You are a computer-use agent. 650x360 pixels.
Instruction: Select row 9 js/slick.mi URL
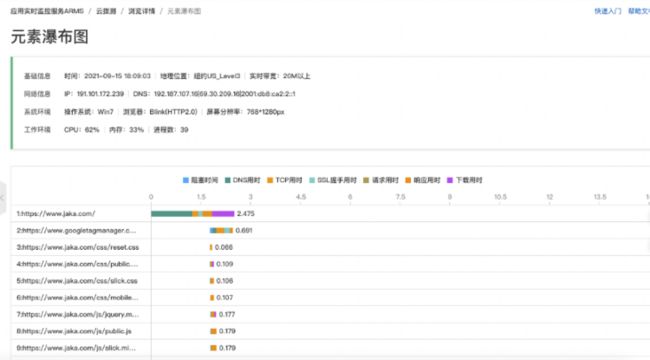[x=76, y=348]
